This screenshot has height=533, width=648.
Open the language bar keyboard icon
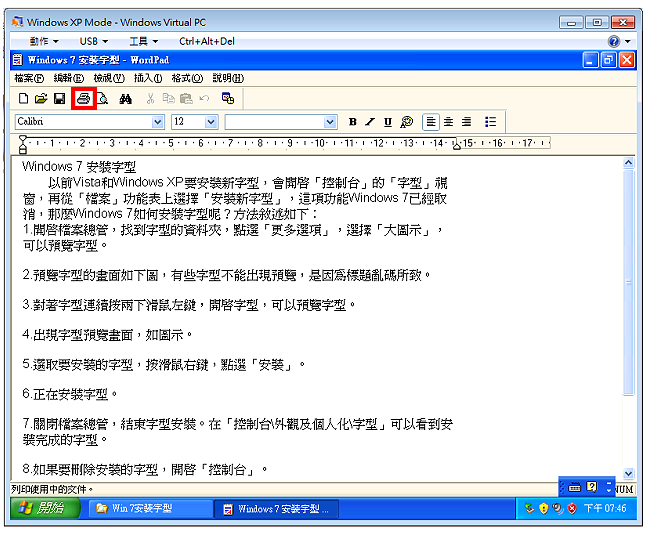click(574, 488)
